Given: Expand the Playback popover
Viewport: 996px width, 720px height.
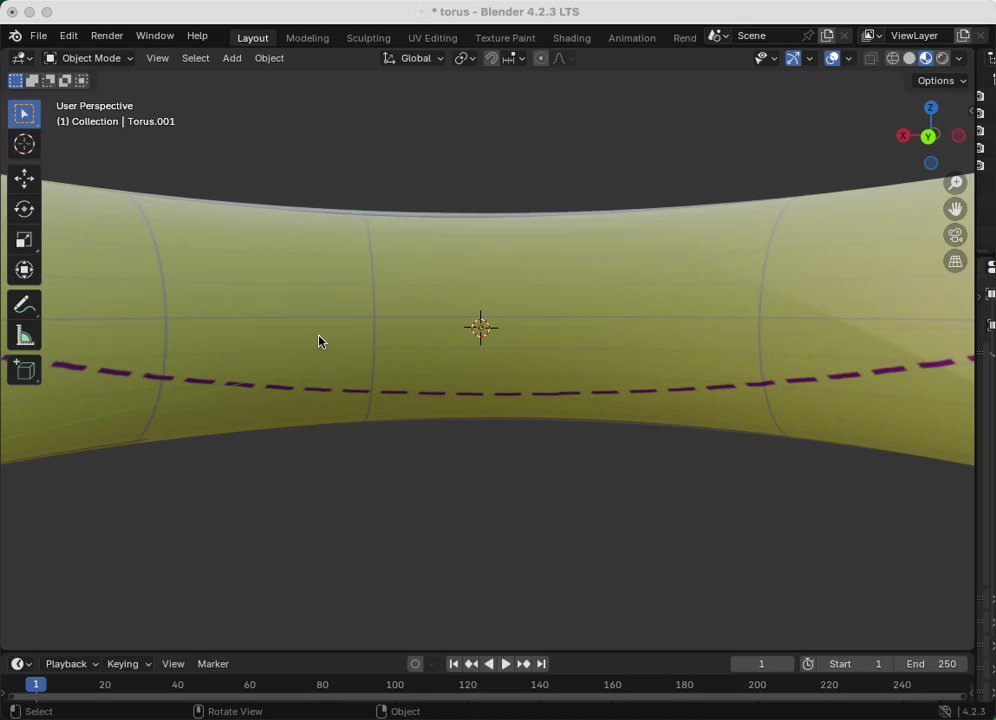Looking at the screenshot, I should 71,664.
